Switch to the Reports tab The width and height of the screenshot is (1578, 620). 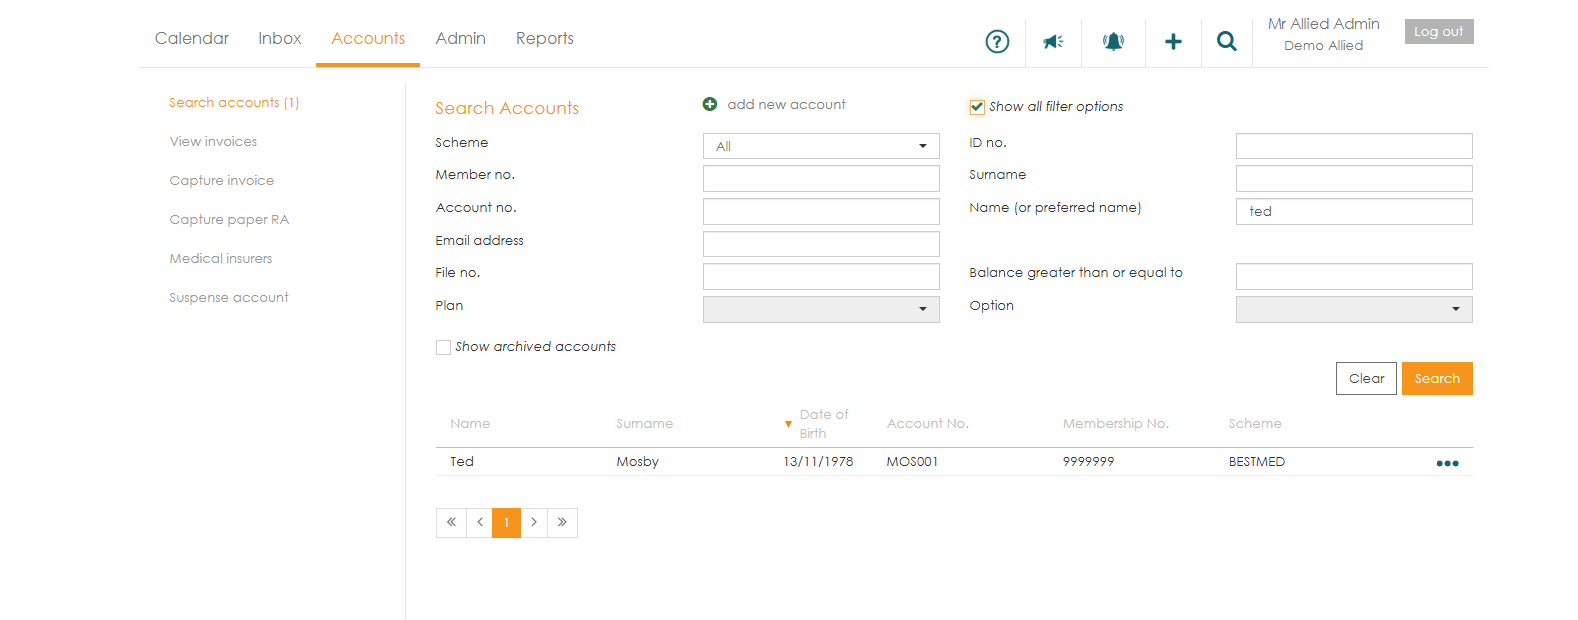coord(545,38)
